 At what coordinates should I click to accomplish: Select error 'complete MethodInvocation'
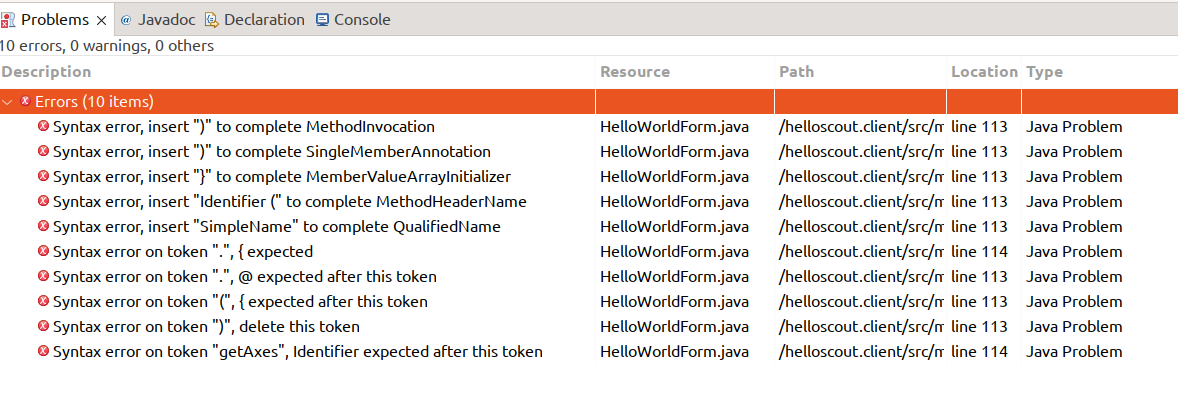244,127
